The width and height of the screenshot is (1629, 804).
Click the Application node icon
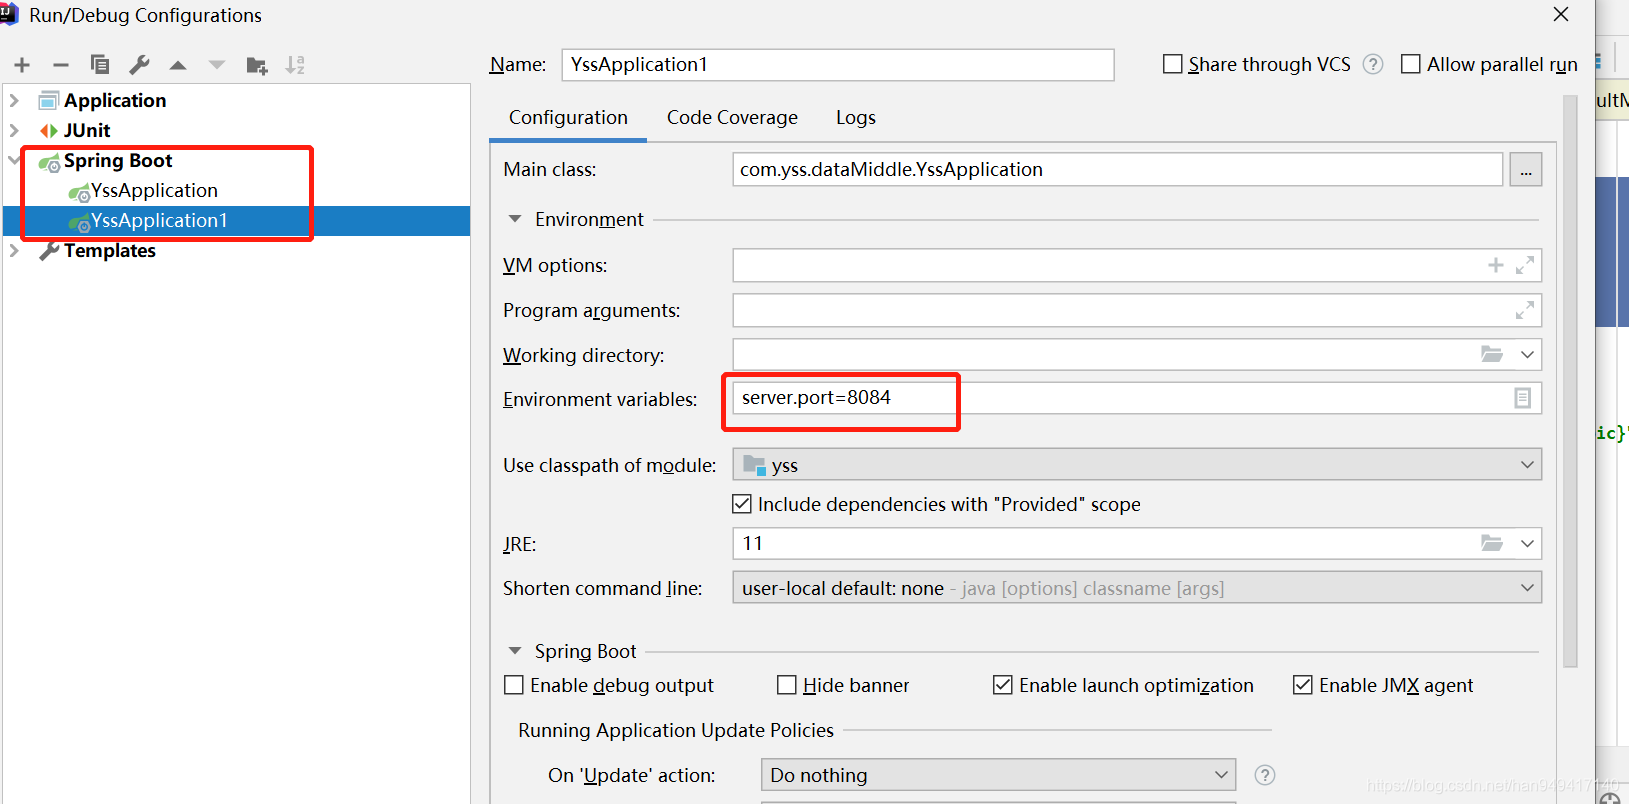coord(48,100)
